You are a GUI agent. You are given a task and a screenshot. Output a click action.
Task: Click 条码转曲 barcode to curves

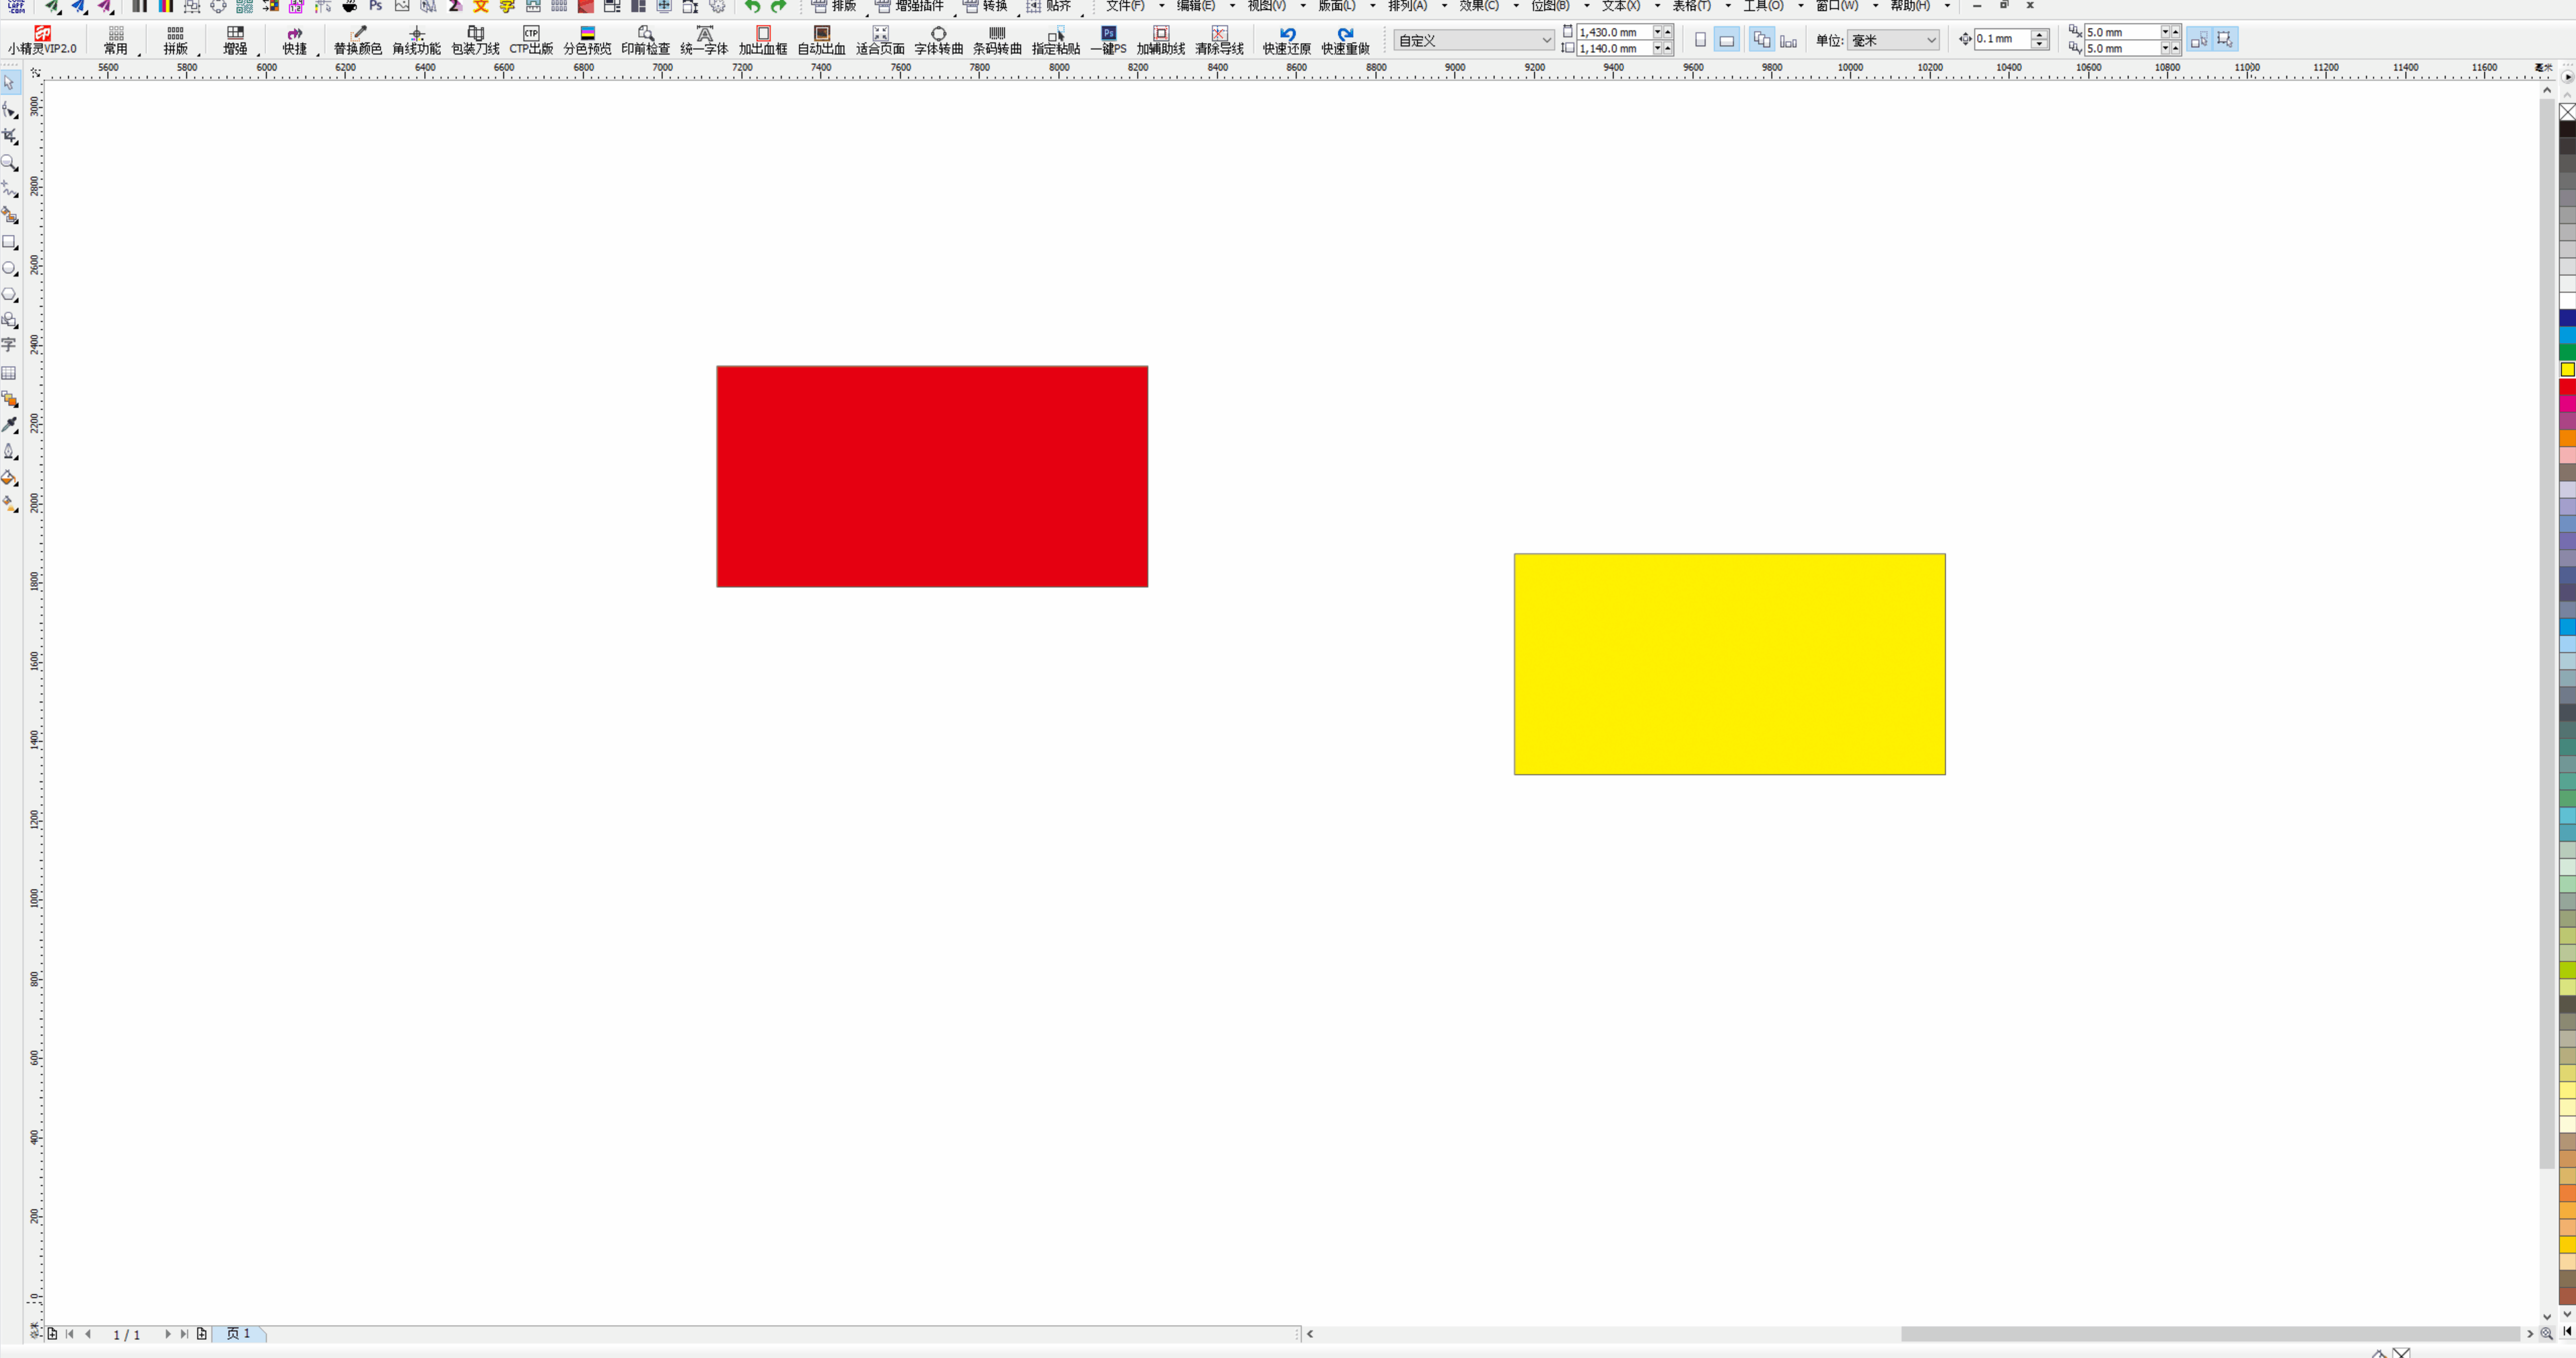pyautogui.click(x=997, y=40)
